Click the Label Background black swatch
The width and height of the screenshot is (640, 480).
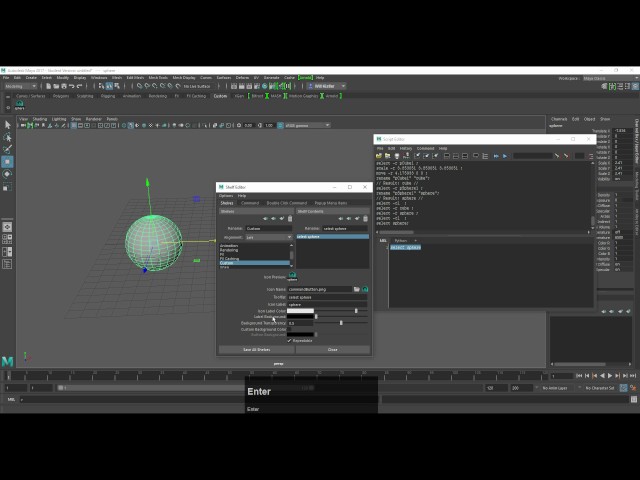coord(300,317)
